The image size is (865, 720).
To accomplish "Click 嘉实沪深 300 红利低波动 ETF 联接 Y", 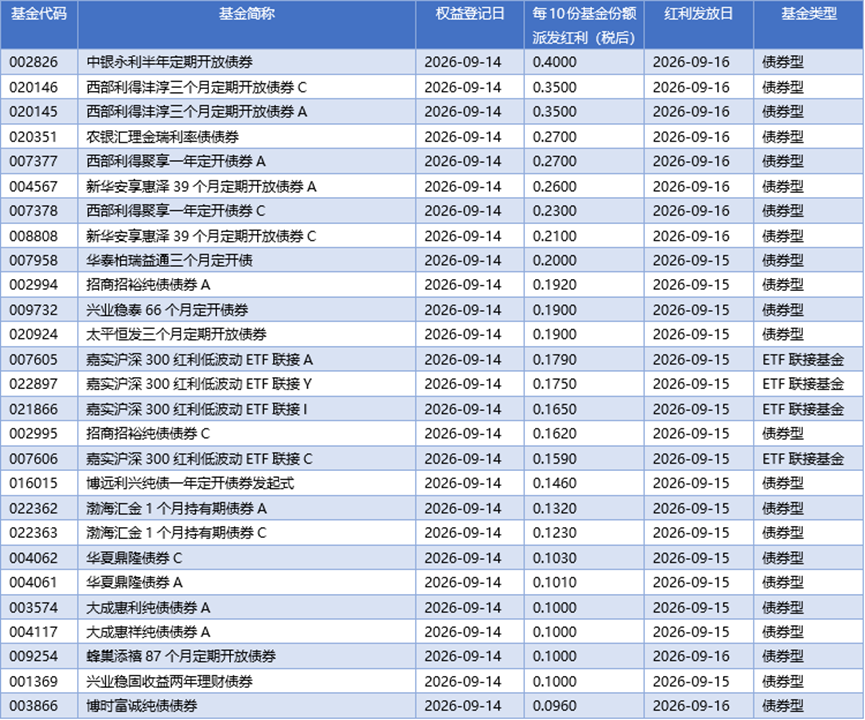I will coord(199,384).
